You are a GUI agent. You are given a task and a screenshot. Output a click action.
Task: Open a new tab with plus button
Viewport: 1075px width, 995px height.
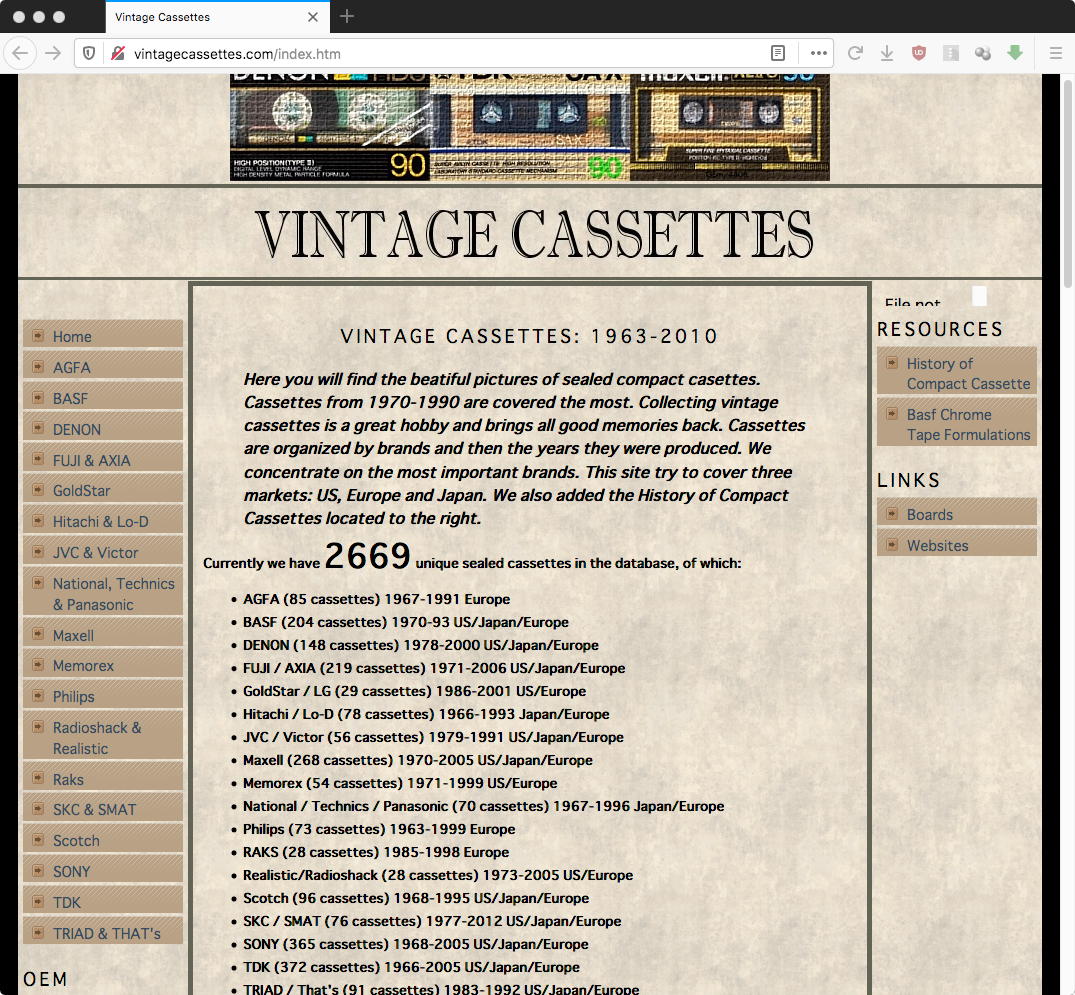[x=347, y=16]
